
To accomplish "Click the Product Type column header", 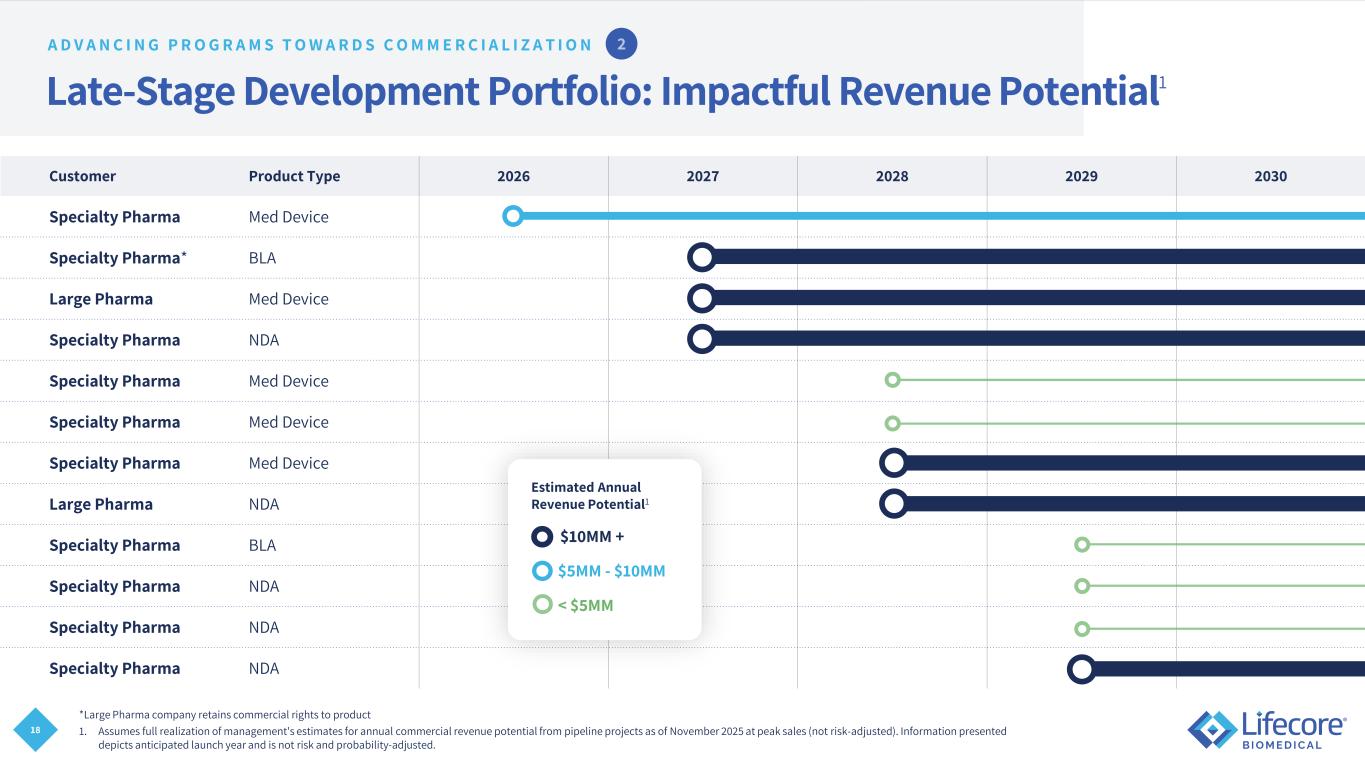I will pyautogui.click(x=294, y=176).
